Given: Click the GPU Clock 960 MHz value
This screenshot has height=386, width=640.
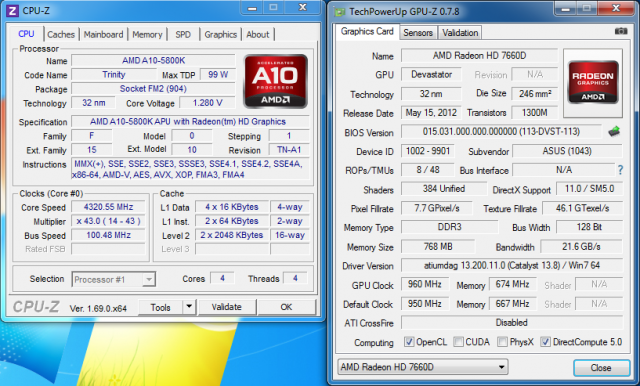Looking at the screenshot, I should coord(425,284).
